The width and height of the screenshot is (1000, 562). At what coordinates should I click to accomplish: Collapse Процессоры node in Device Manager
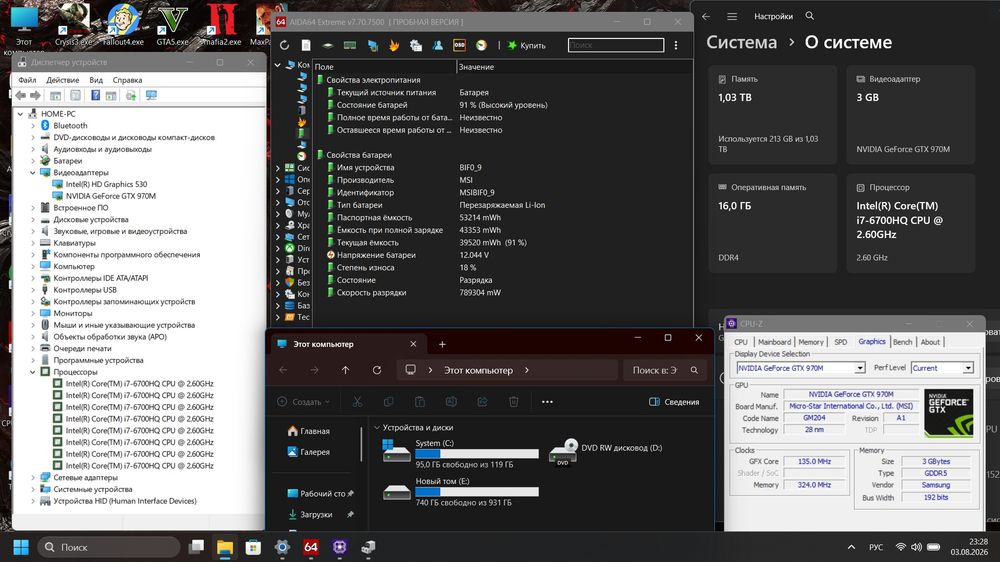click(x=33, y=372)
